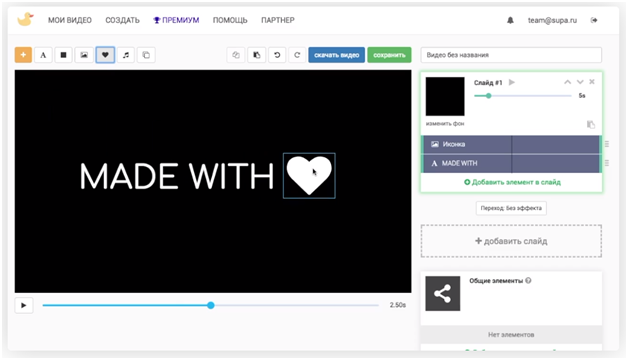Delete slide #1

(x=592, y=82)
